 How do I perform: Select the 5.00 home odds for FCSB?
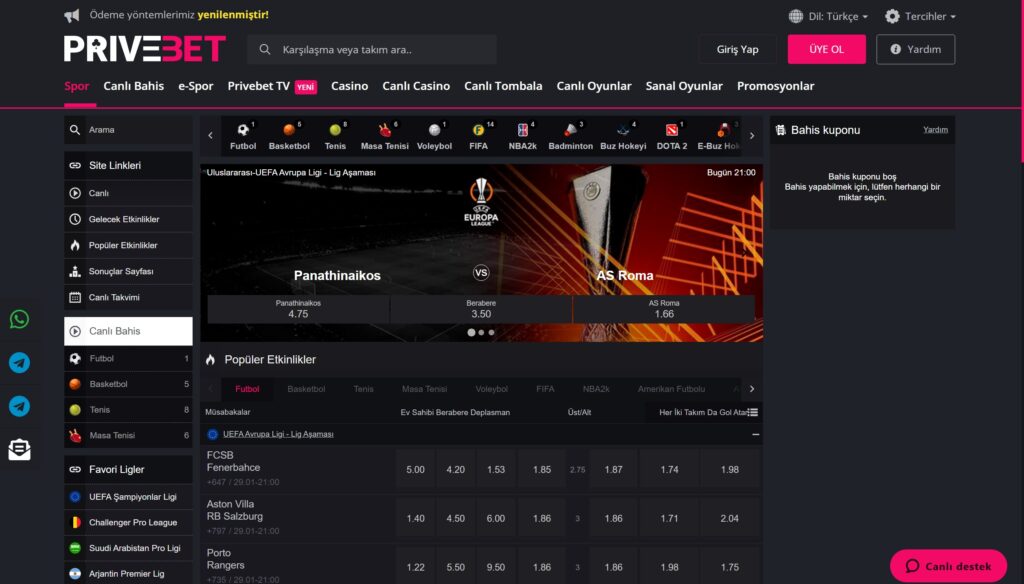(x=415, y=470)
